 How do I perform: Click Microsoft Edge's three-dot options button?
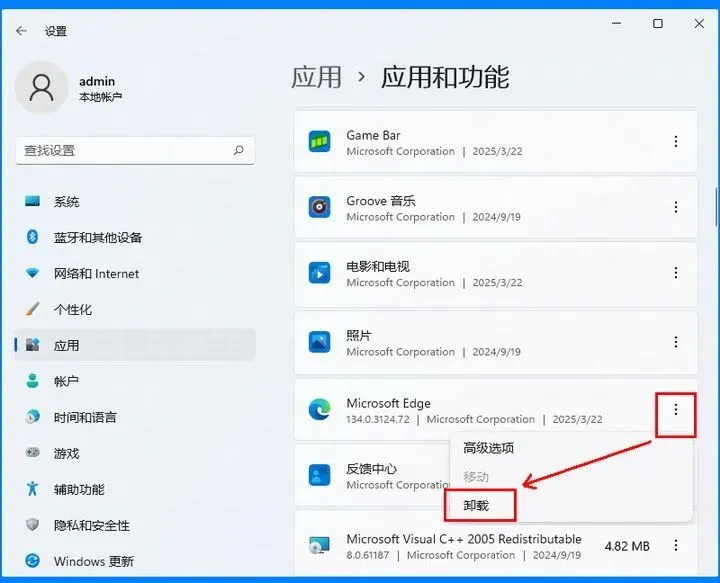tap(675, 409)
